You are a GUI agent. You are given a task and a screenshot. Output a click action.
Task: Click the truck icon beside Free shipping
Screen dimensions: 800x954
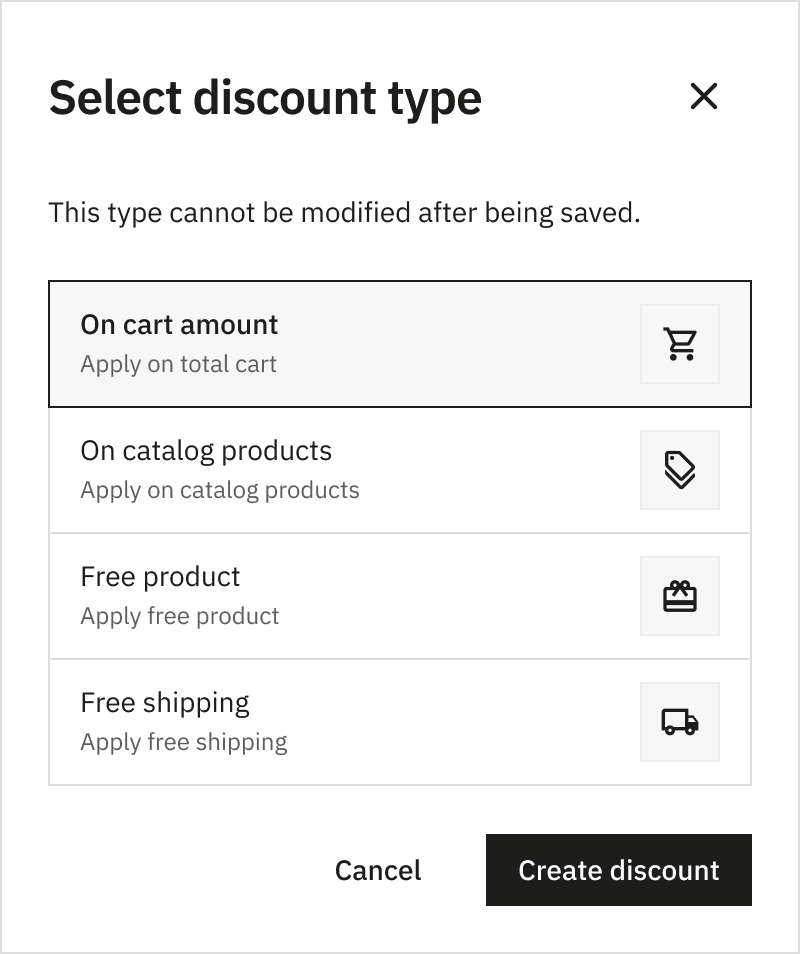coord(680,722)
